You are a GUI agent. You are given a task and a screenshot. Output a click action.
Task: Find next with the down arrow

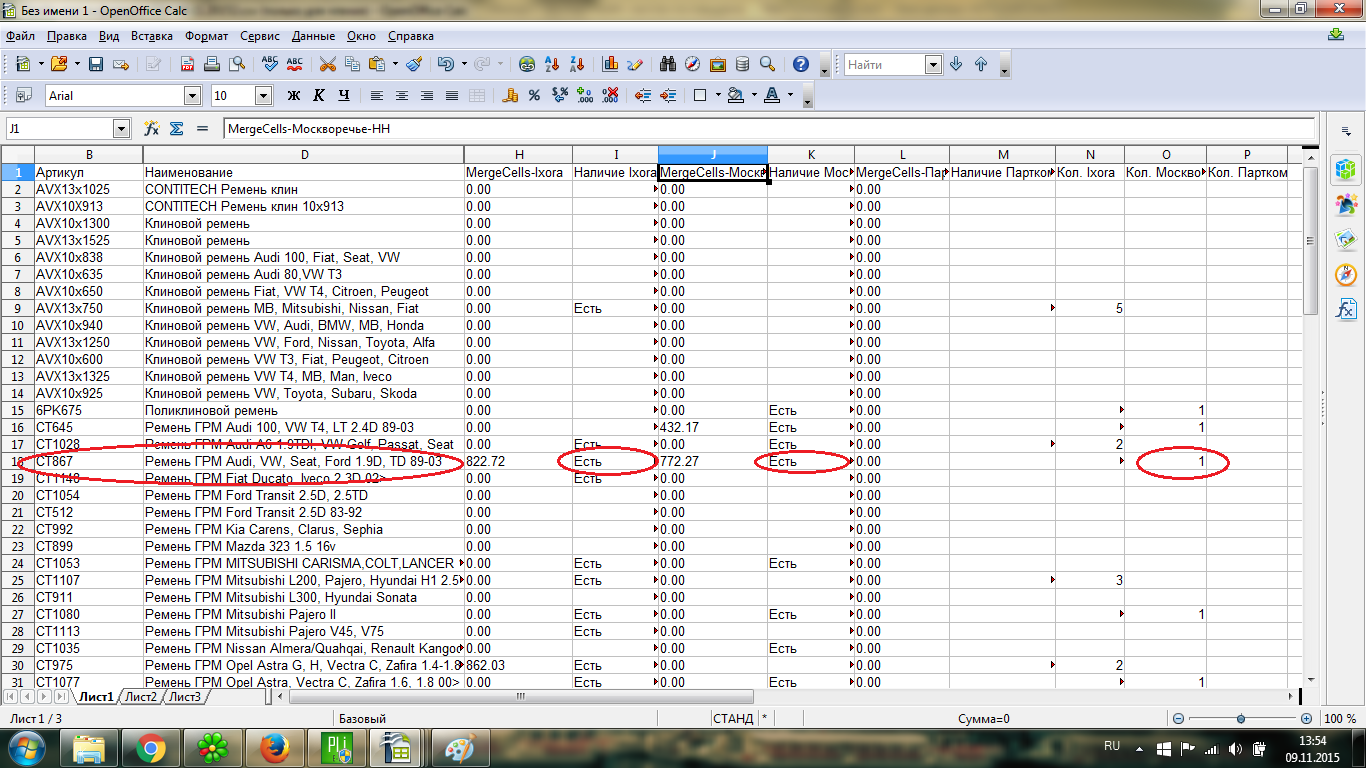pos(956,64)
